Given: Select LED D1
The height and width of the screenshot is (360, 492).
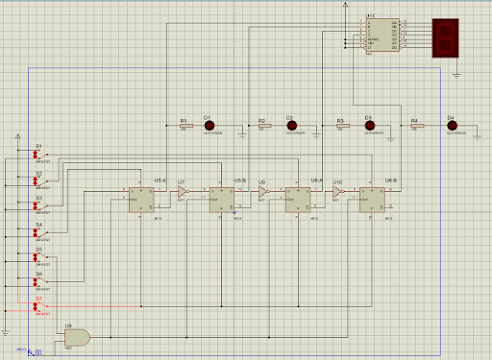Looking at the screenshot, I should click(209, 126).
